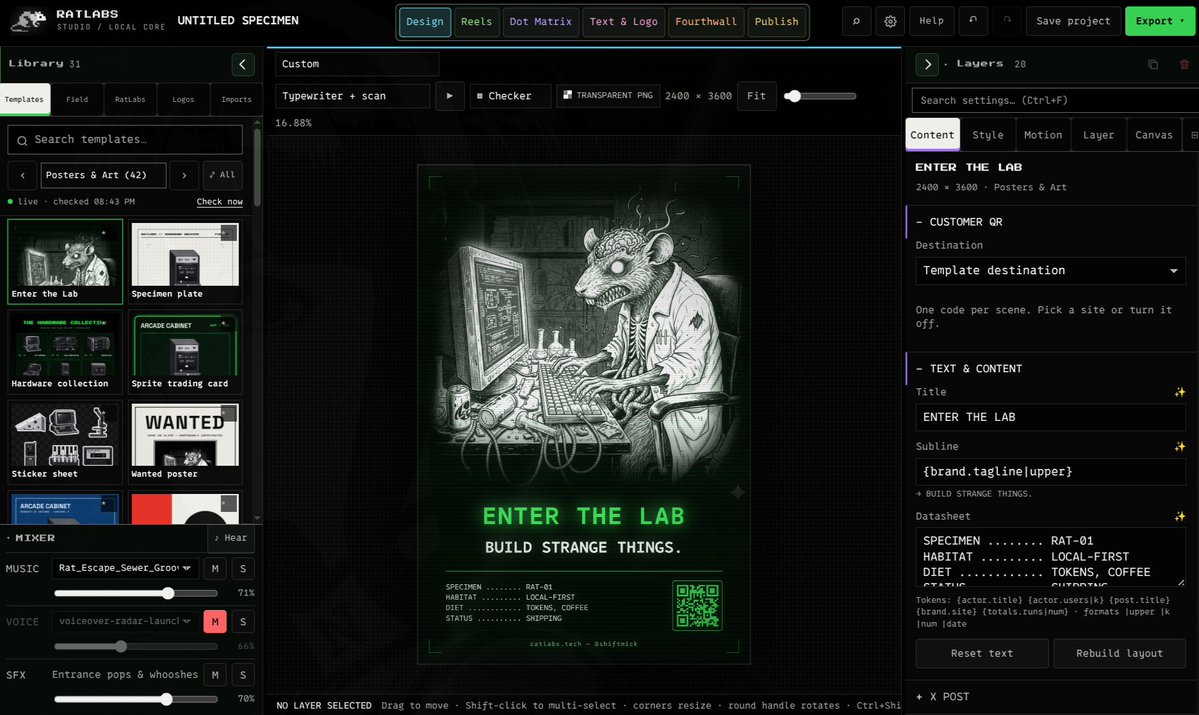Toggle the Checker background option
Image resolution: width=1199 pixels, height=715 pixels.
tap(510, 96)
